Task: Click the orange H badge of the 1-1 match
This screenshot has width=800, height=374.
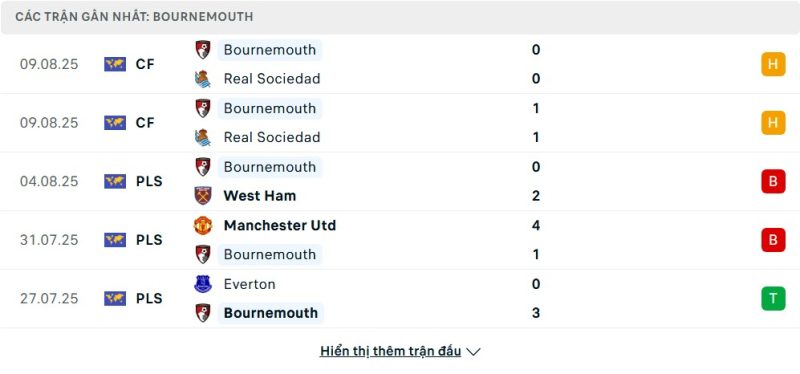Action: coord(773,122)
